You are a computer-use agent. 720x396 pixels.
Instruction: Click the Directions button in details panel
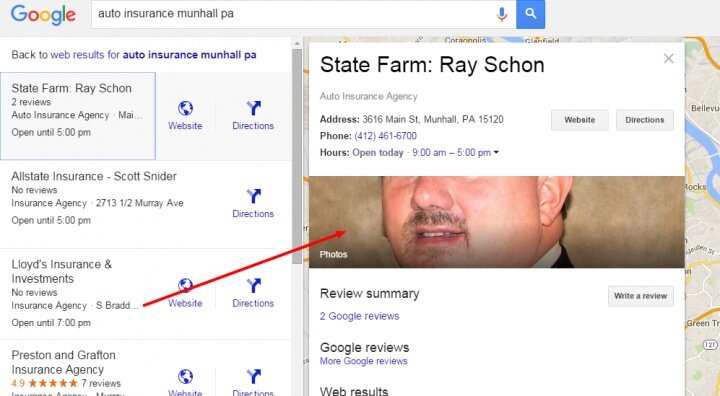[645, 120]
